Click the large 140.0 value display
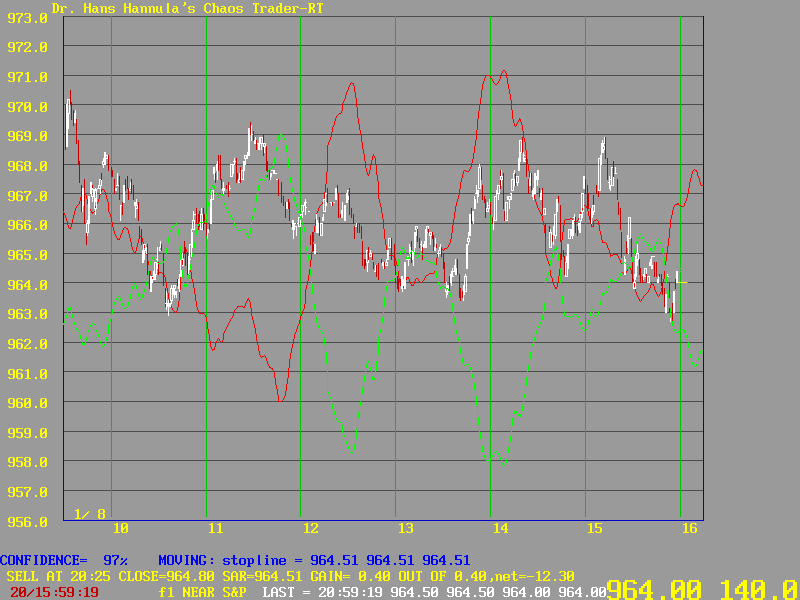The width and height of the screenshot is (800, 600). [758, 588]
